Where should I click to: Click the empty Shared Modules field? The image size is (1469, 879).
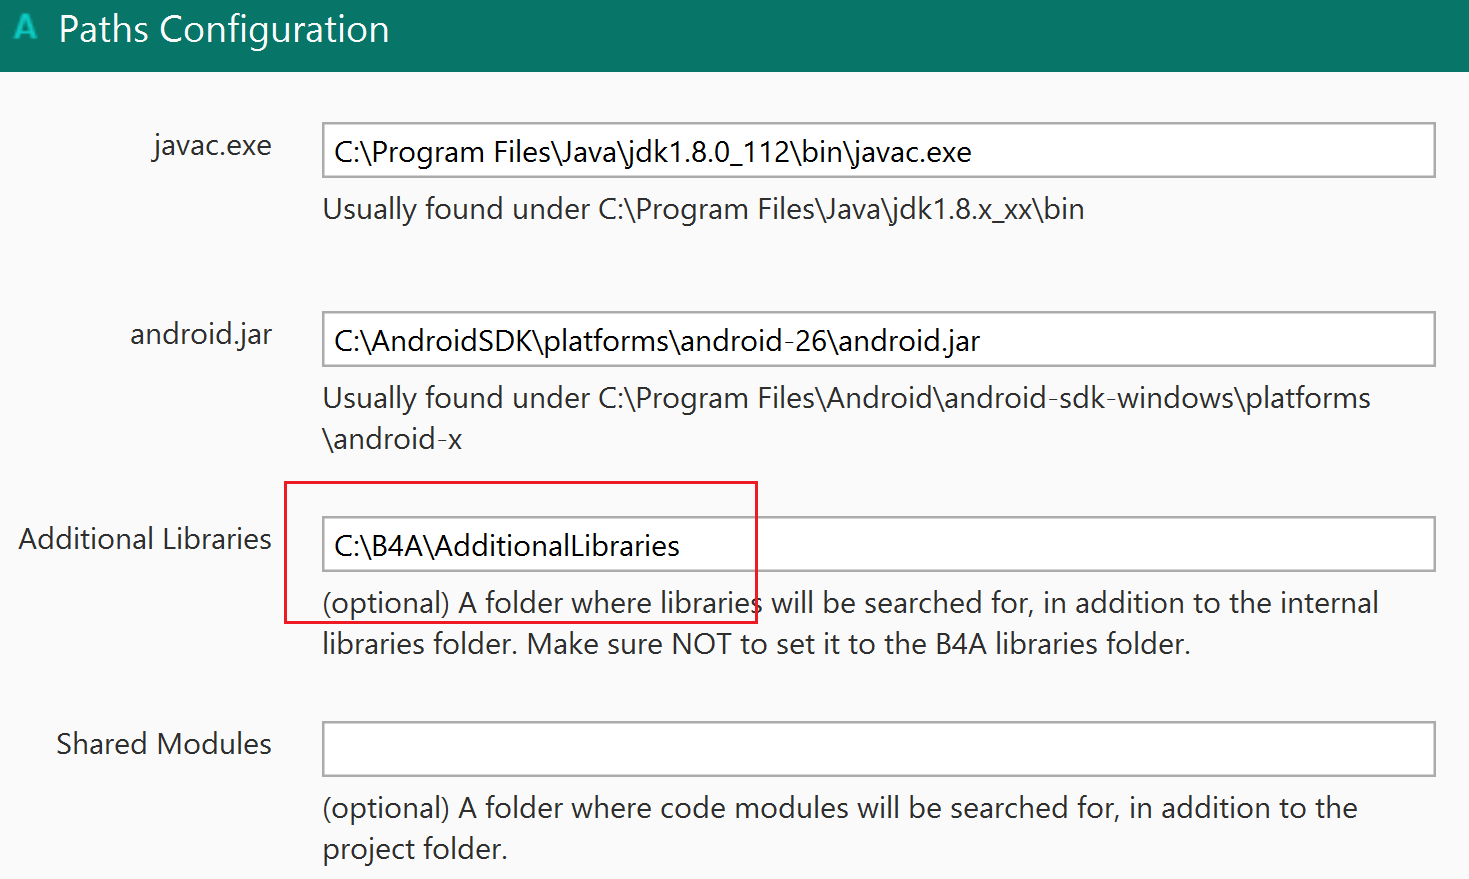[x=878, y=749]
